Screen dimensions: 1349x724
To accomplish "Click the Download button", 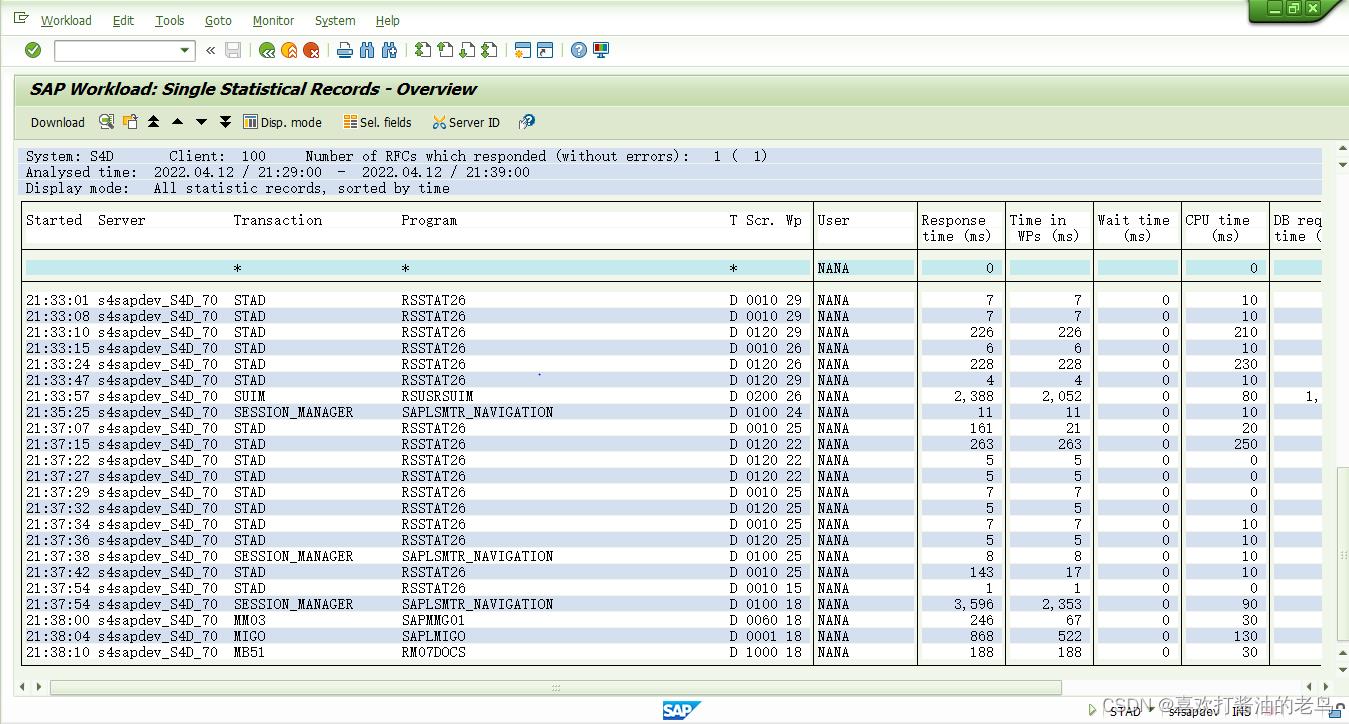I will click(58, 122).
